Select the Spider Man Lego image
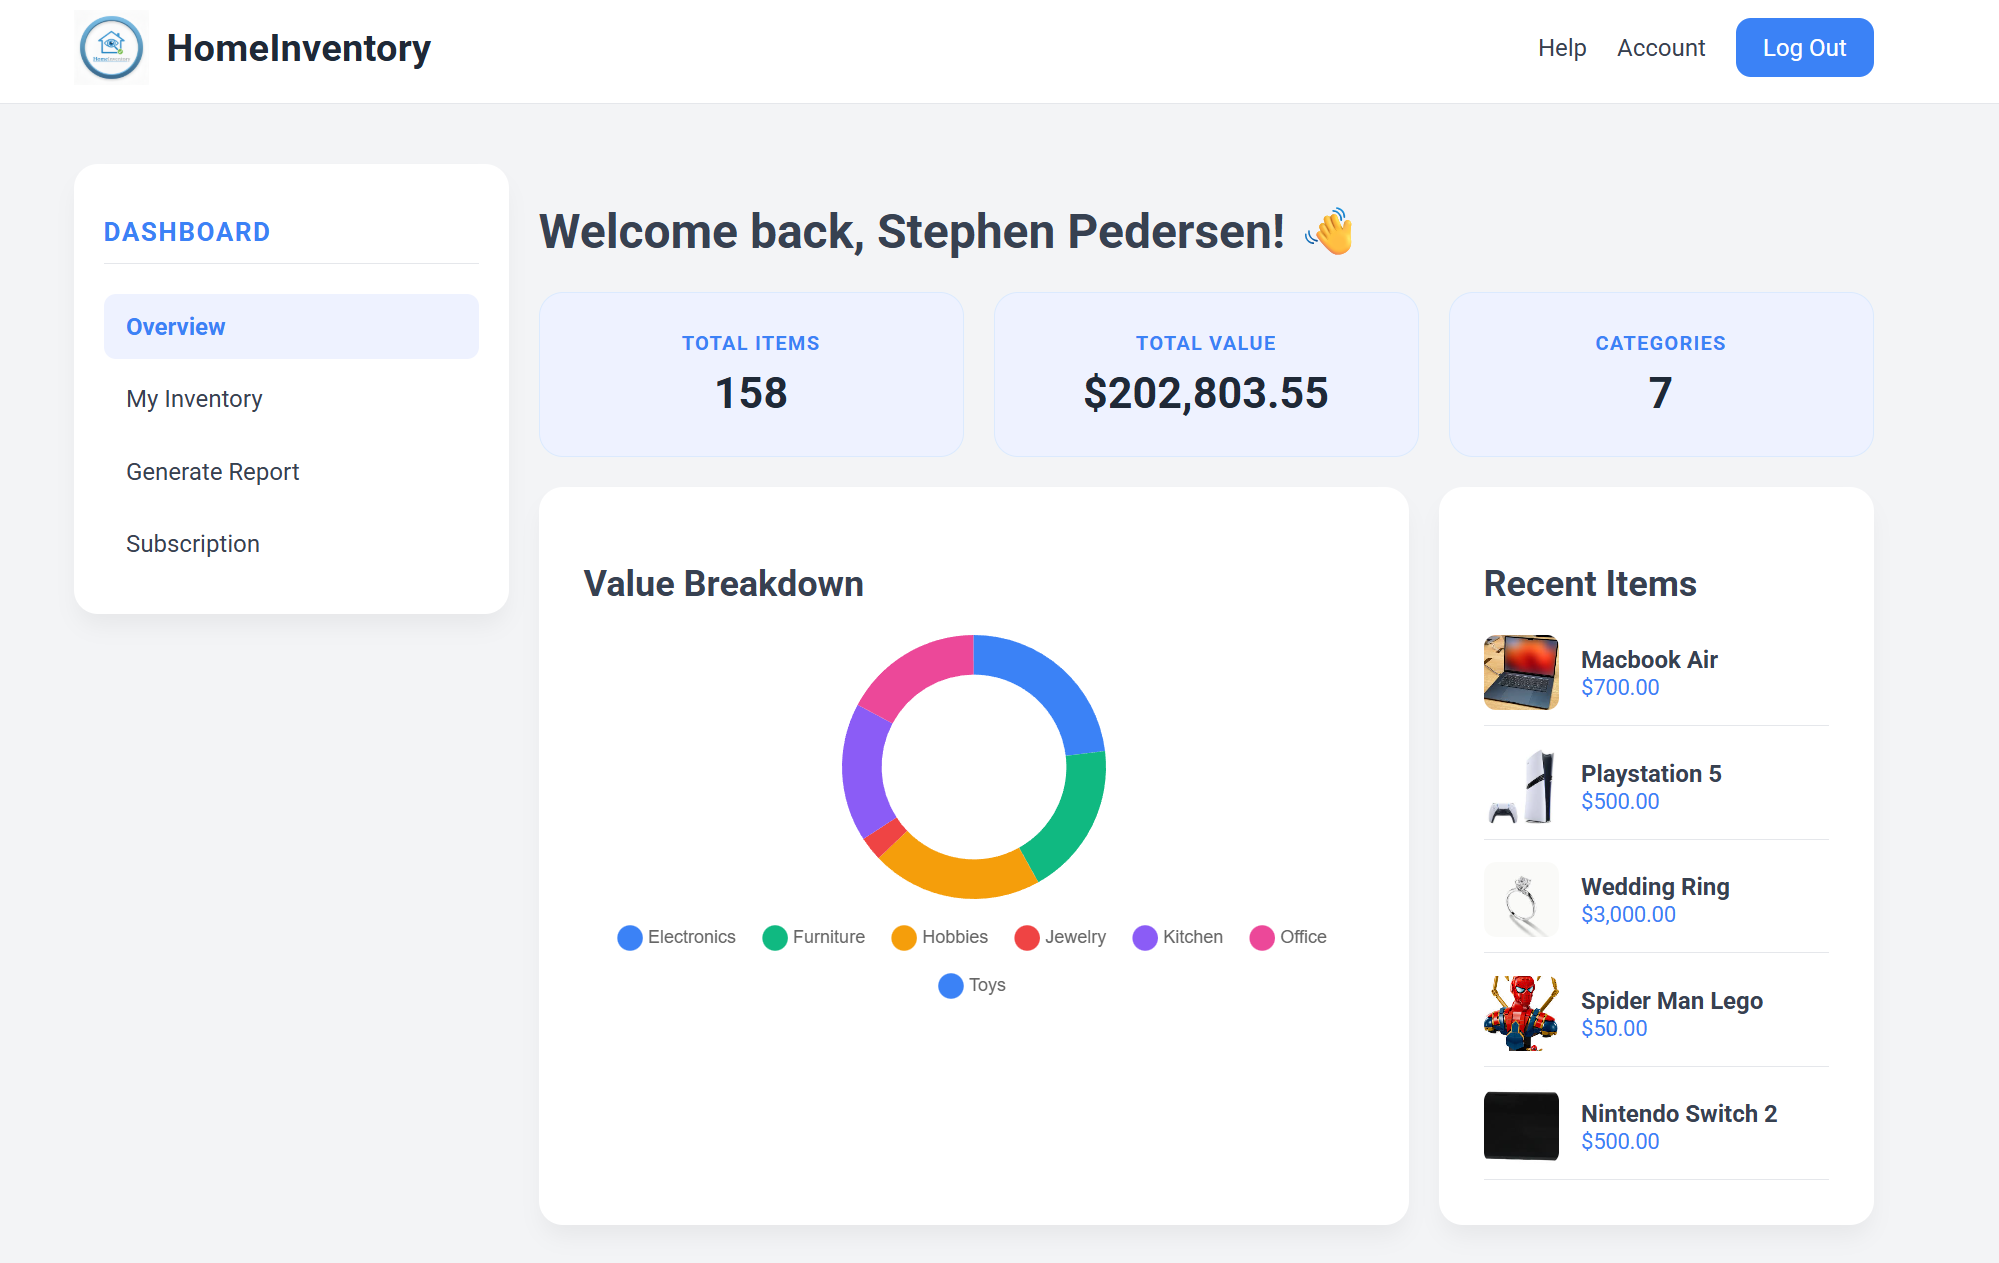Screen dimensions: 1999x1263 coord(1519,1012)
